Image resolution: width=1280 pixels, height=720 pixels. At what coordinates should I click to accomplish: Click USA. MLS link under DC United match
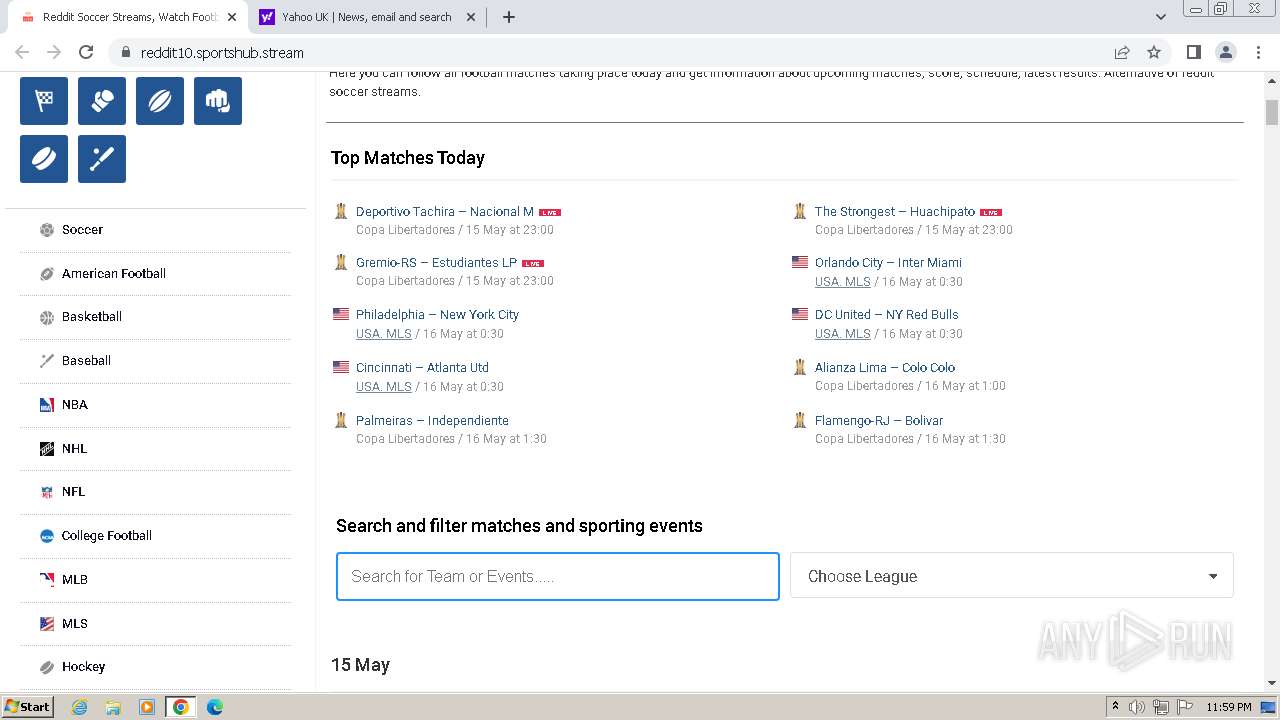[843, 334]
